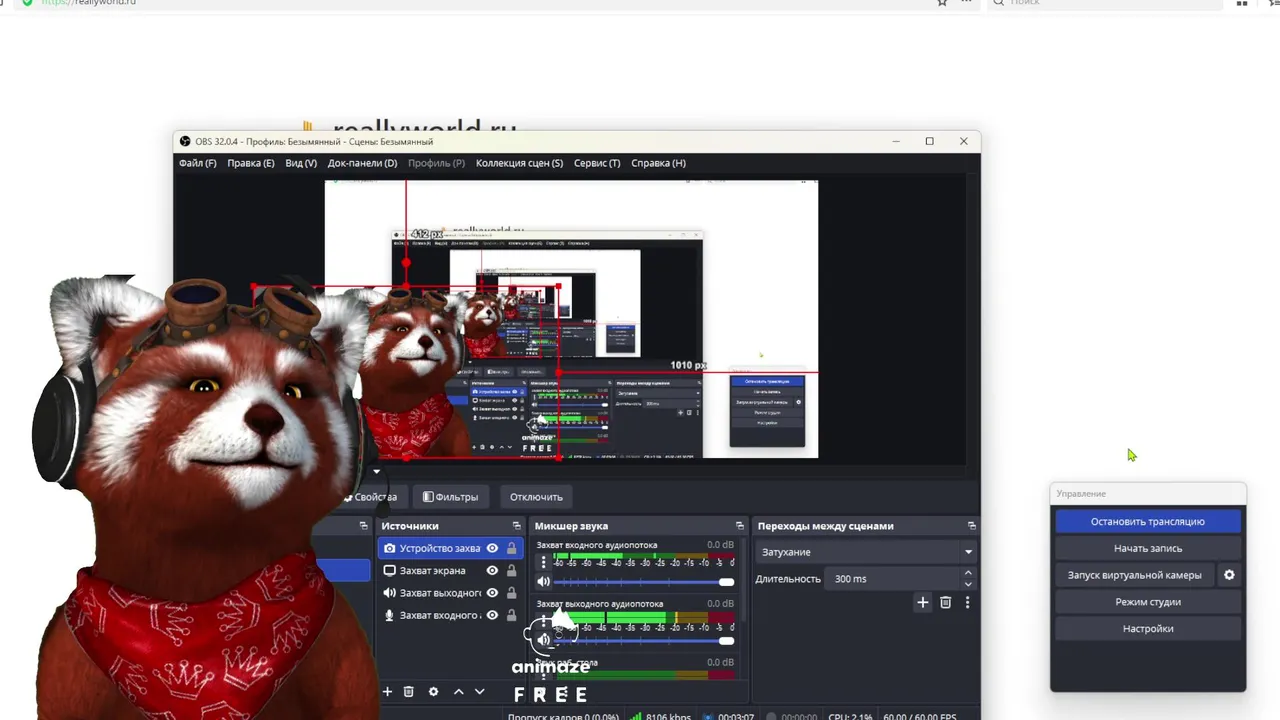Screen dimensions: 1280x720
Task: Toggle visibility of Захват входного source
Action: [492, 615]
